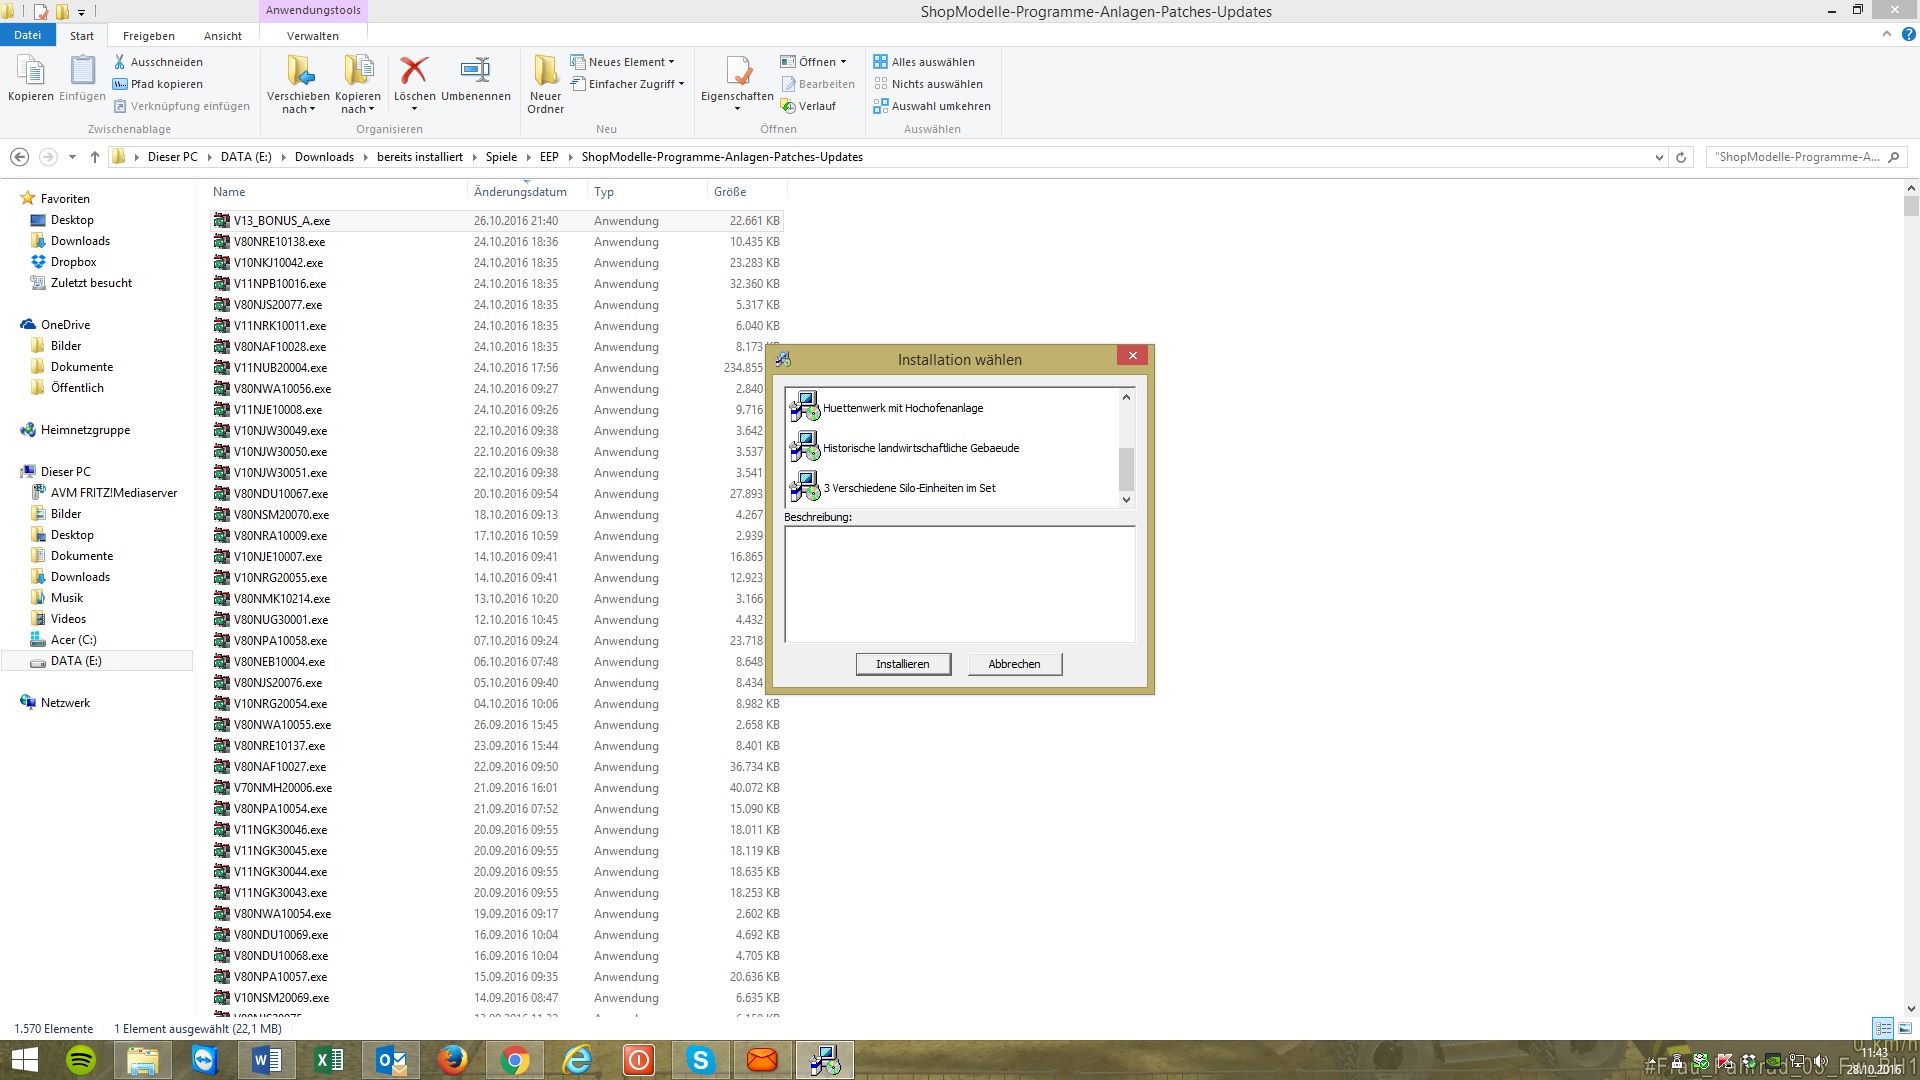This screenshot has height=1080, width=1920.
Task: Click the Löschen red X icon
Action: pos(414,72)
